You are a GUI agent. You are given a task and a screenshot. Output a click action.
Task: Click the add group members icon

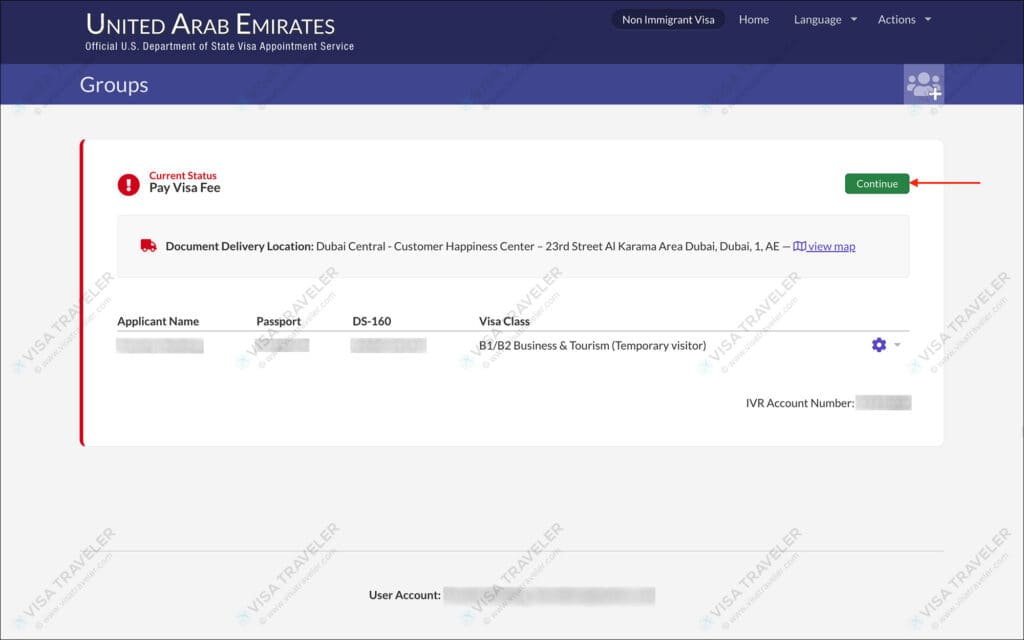click(x=923, y=85)
